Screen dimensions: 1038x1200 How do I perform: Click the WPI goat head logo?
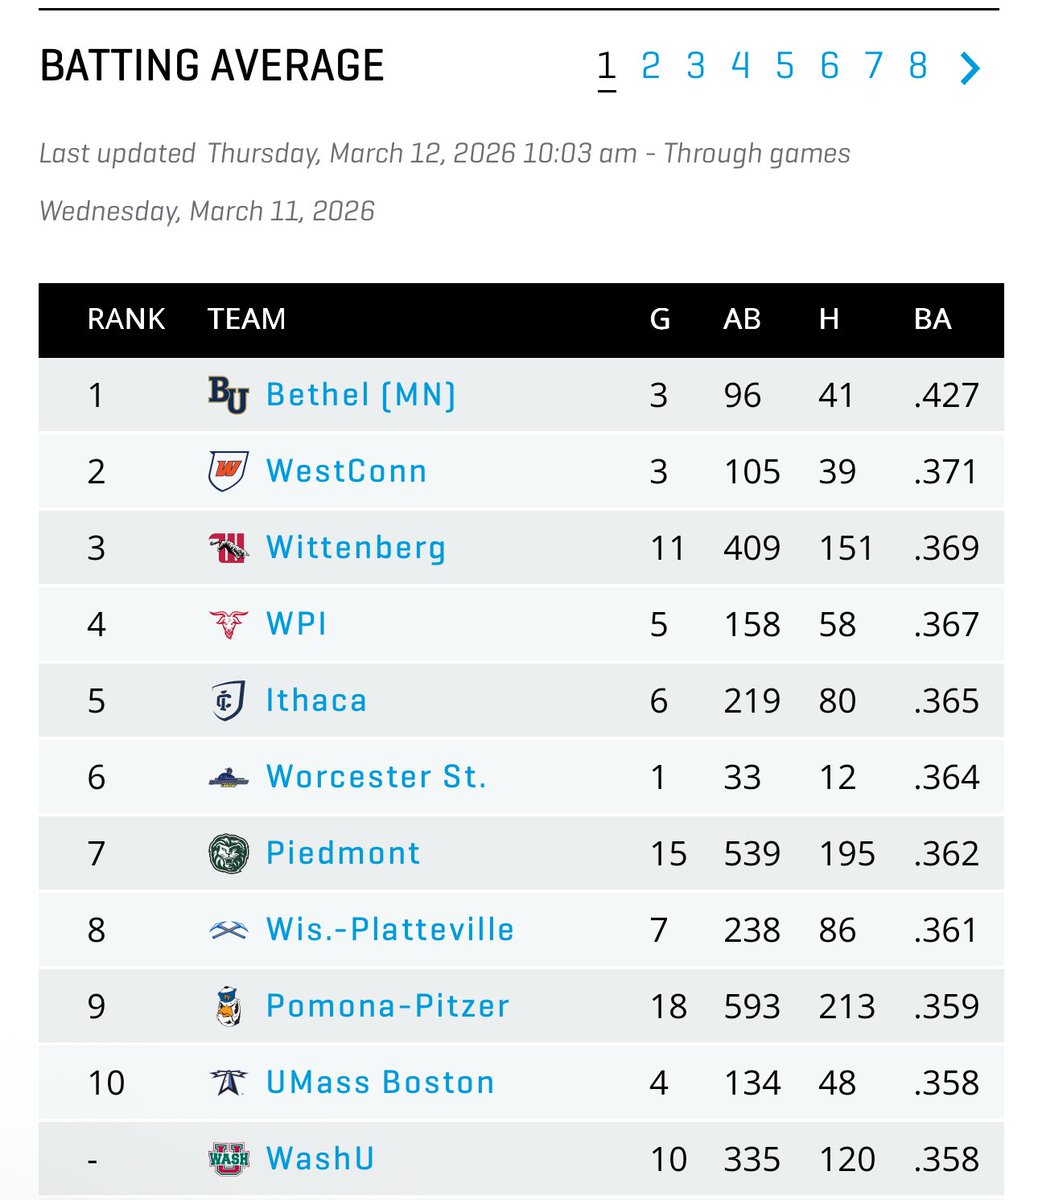click(228, 624)
